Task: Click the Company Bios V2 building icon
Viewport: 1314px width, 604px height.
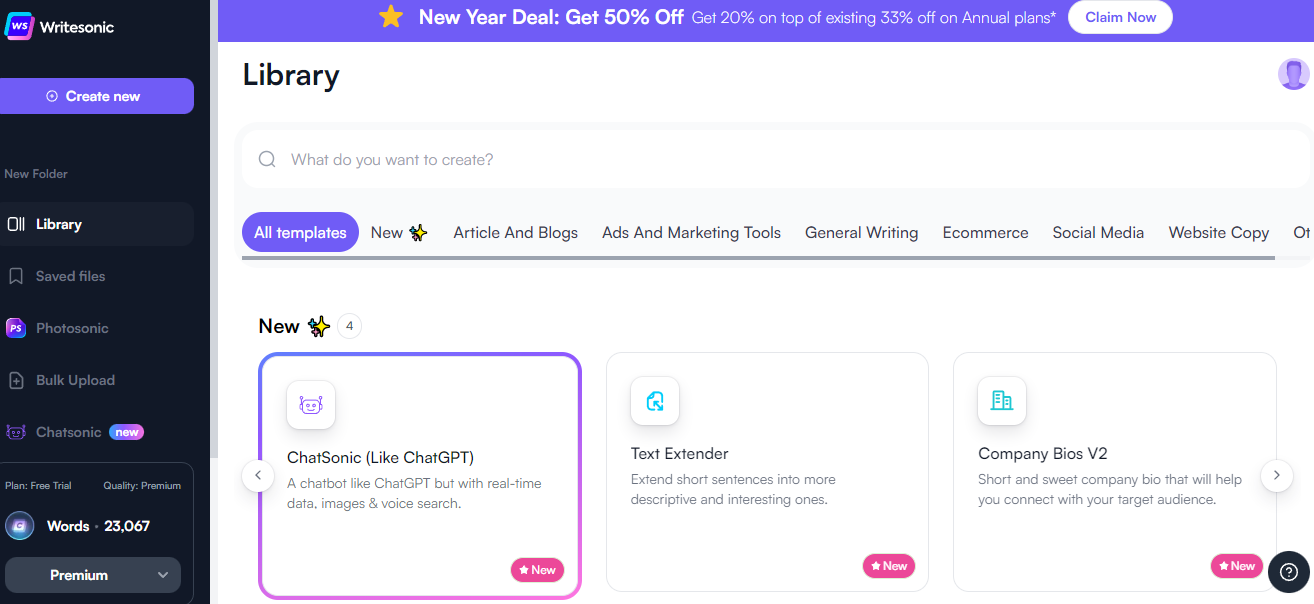Action: (x=1001, y=401)
